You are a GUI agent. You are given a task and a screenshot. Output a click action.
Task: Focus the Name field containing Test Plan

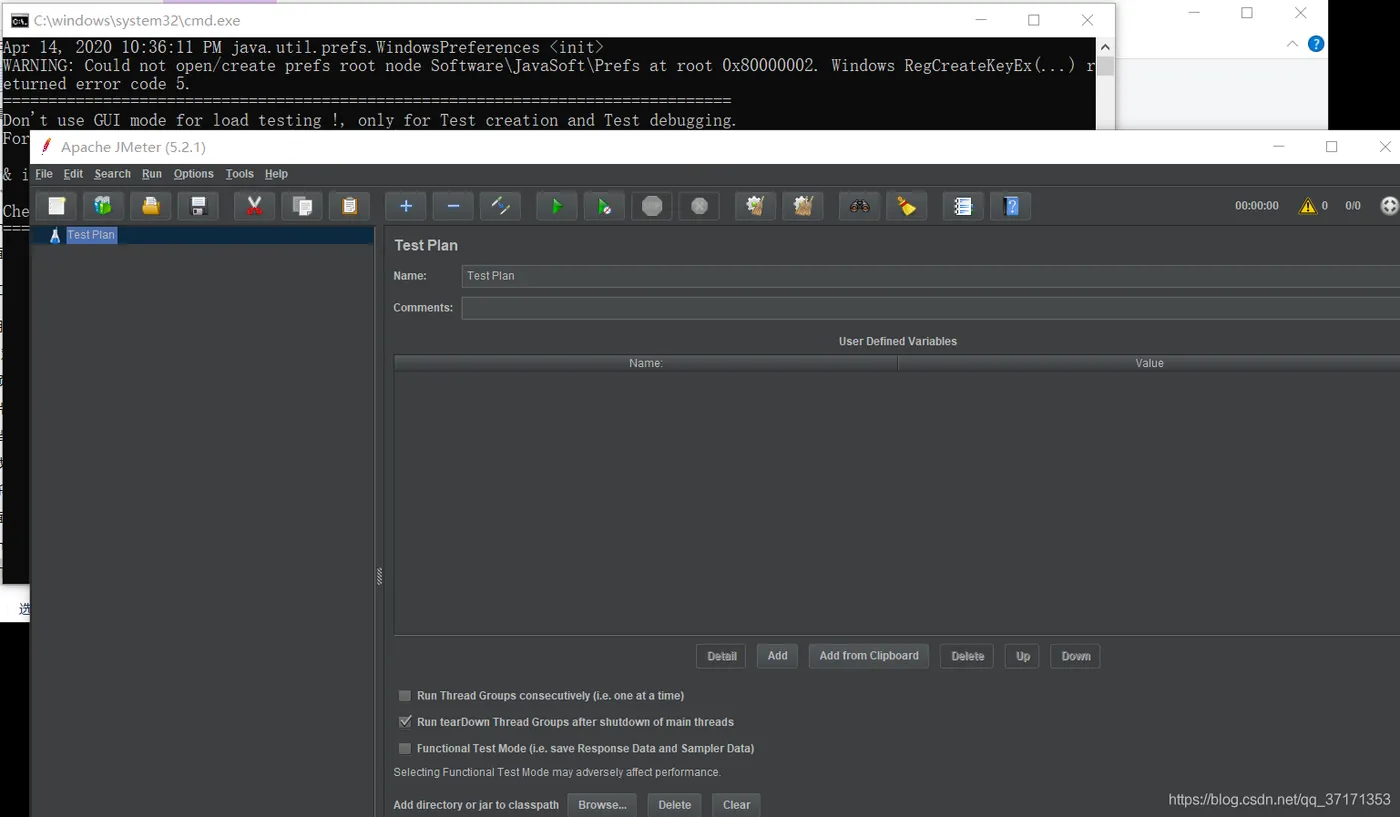(930, 276)
